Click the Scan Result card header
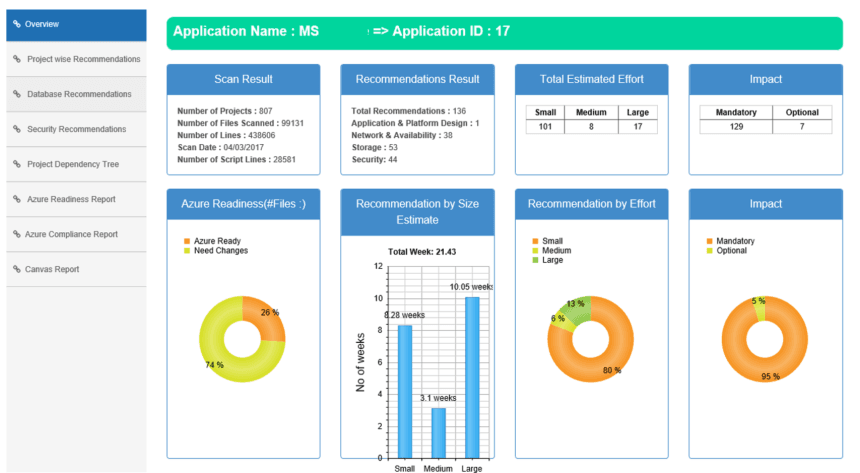The image size is (860, 473). [x=244, y=80]
